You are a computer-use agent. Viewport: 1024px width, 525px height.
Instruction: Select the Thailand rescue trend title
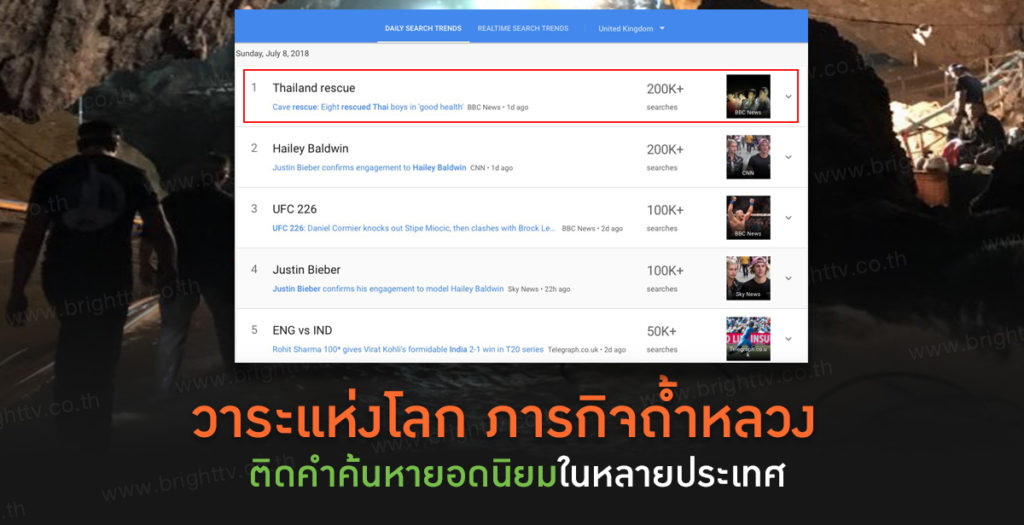[313, 88]
